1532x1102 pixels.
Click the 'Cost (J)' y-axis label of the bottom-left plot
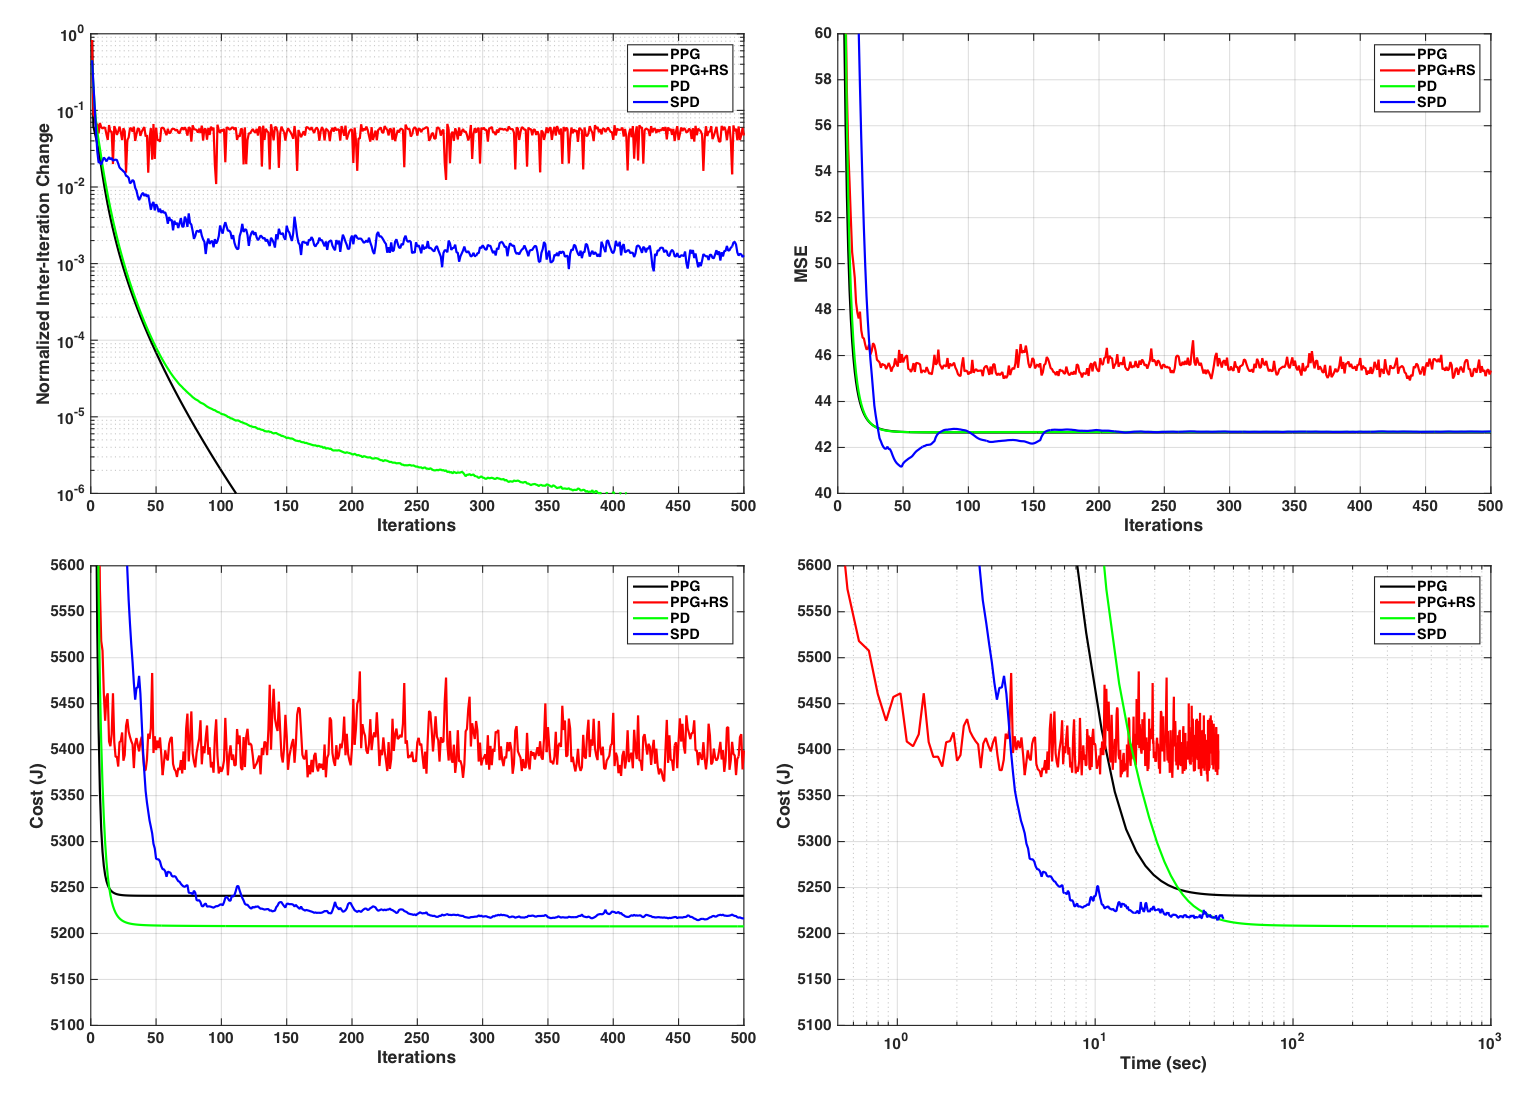pyautogui.click(x=37, y=795)
